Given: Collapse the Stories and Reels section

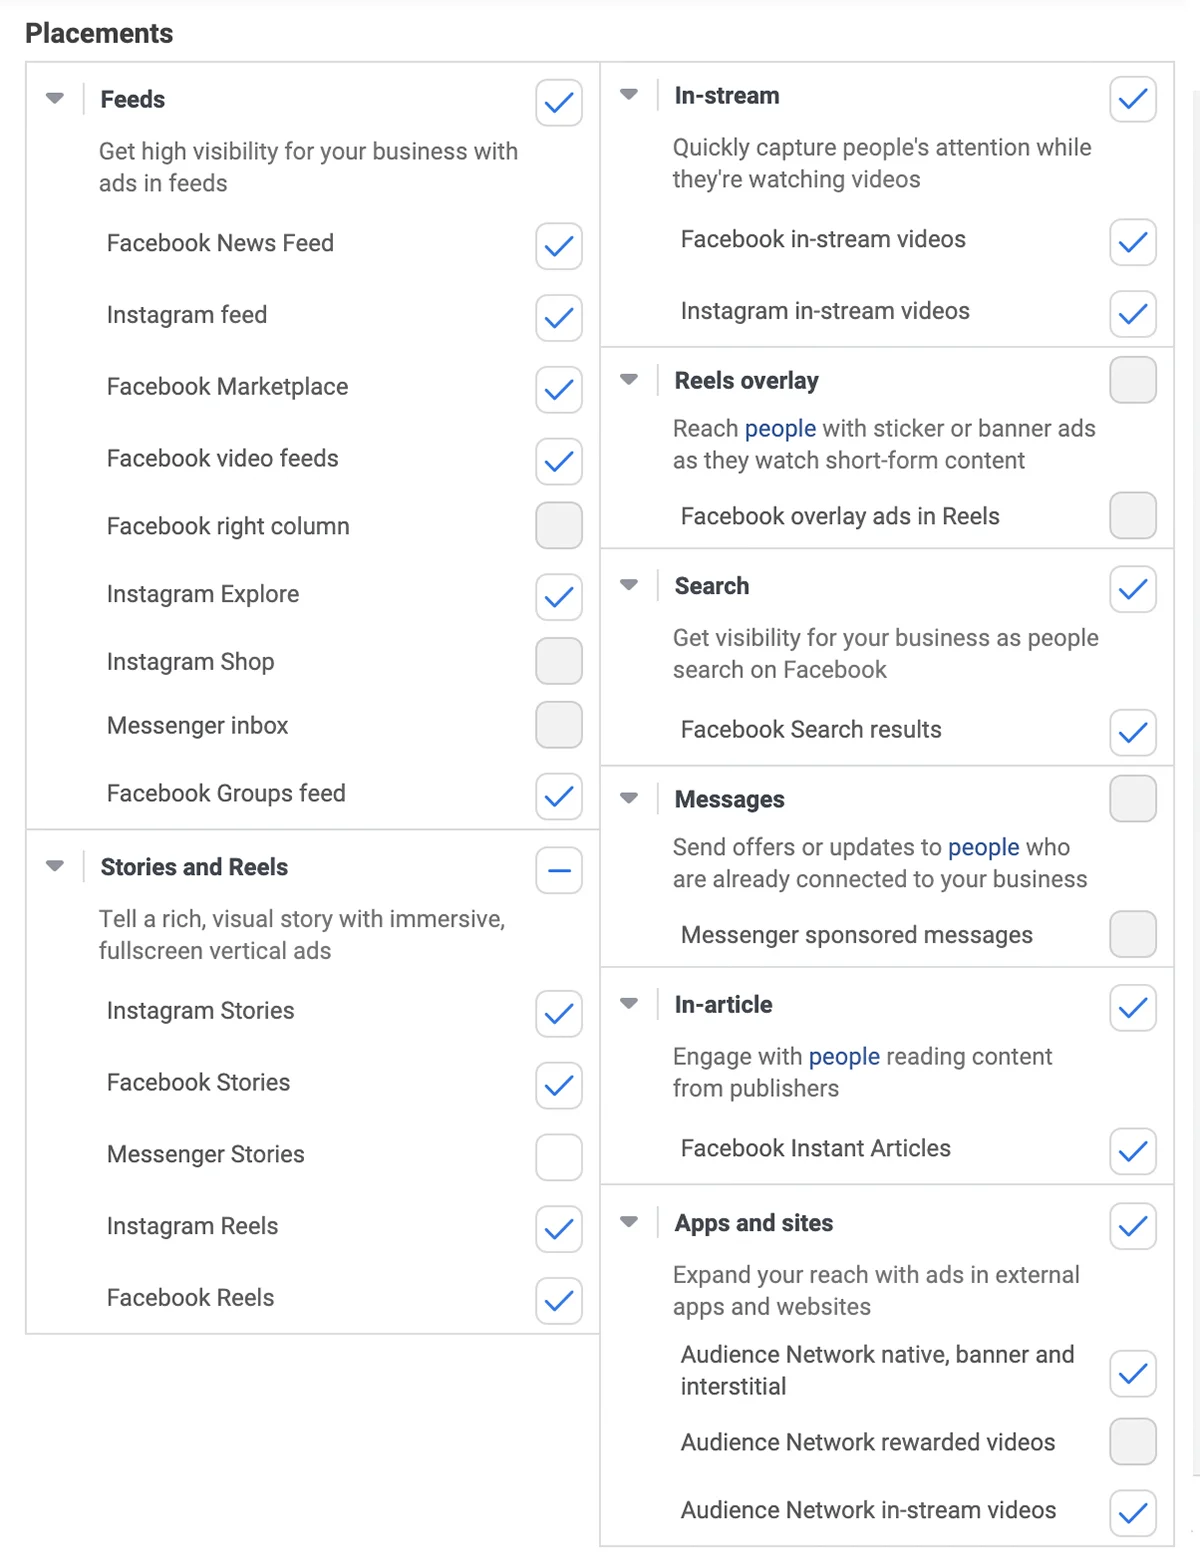Looking at the screenshot, I should click(x=55, y=866).
